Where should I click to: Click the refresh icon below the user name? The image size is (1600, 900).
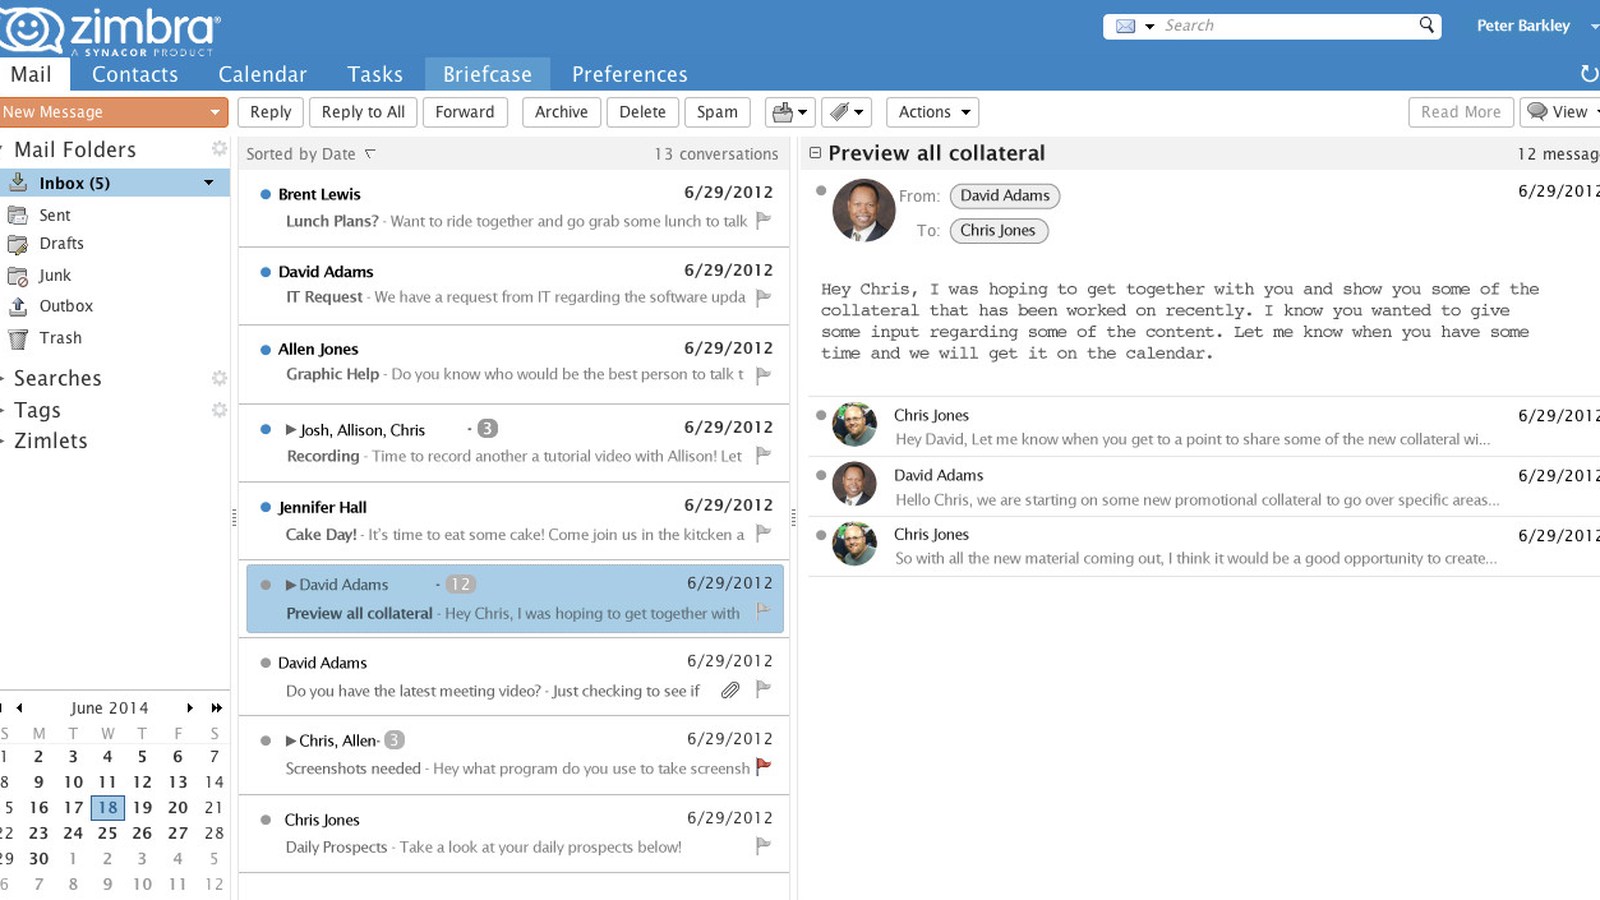point(1588,73)
